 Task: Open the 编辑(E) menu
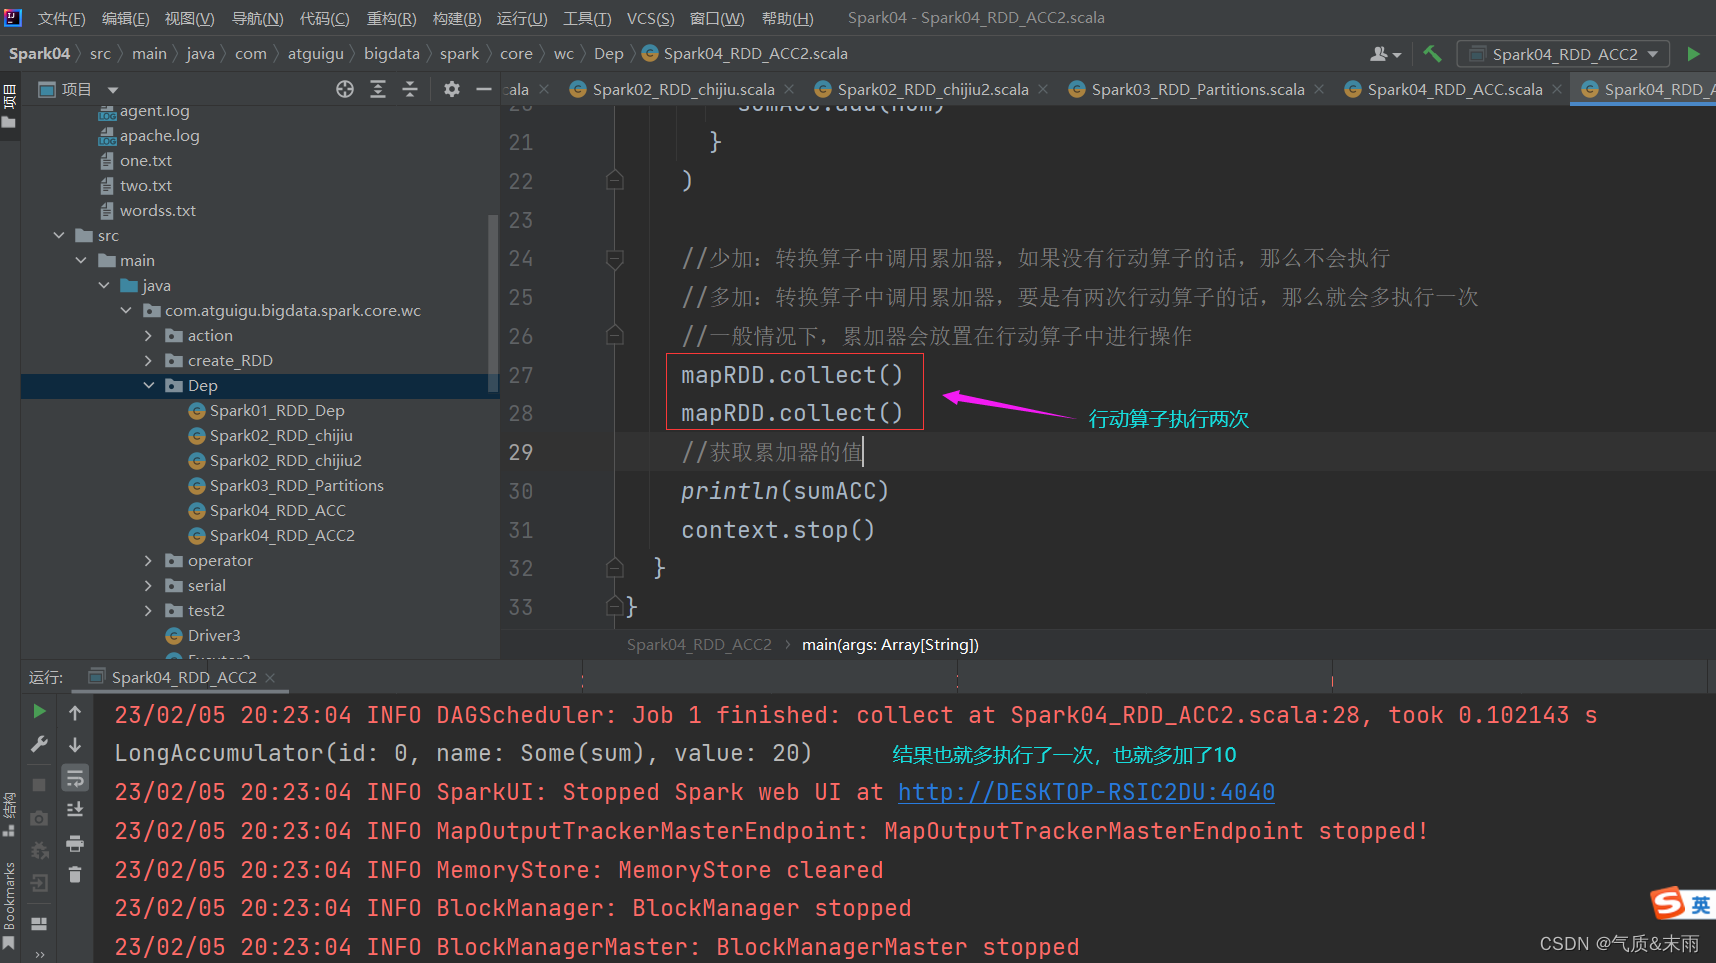[x=125, y=18]
